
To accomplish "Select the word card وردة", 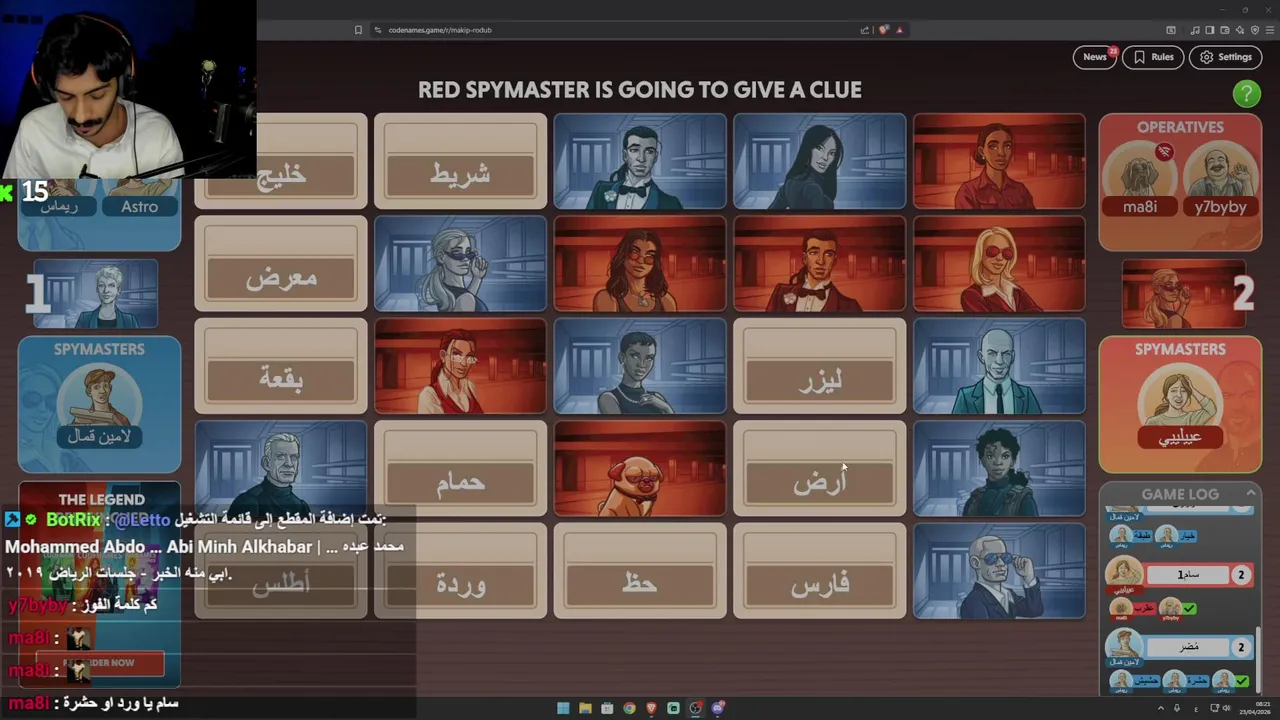I will pyautogui.click(x=460, y=570).
